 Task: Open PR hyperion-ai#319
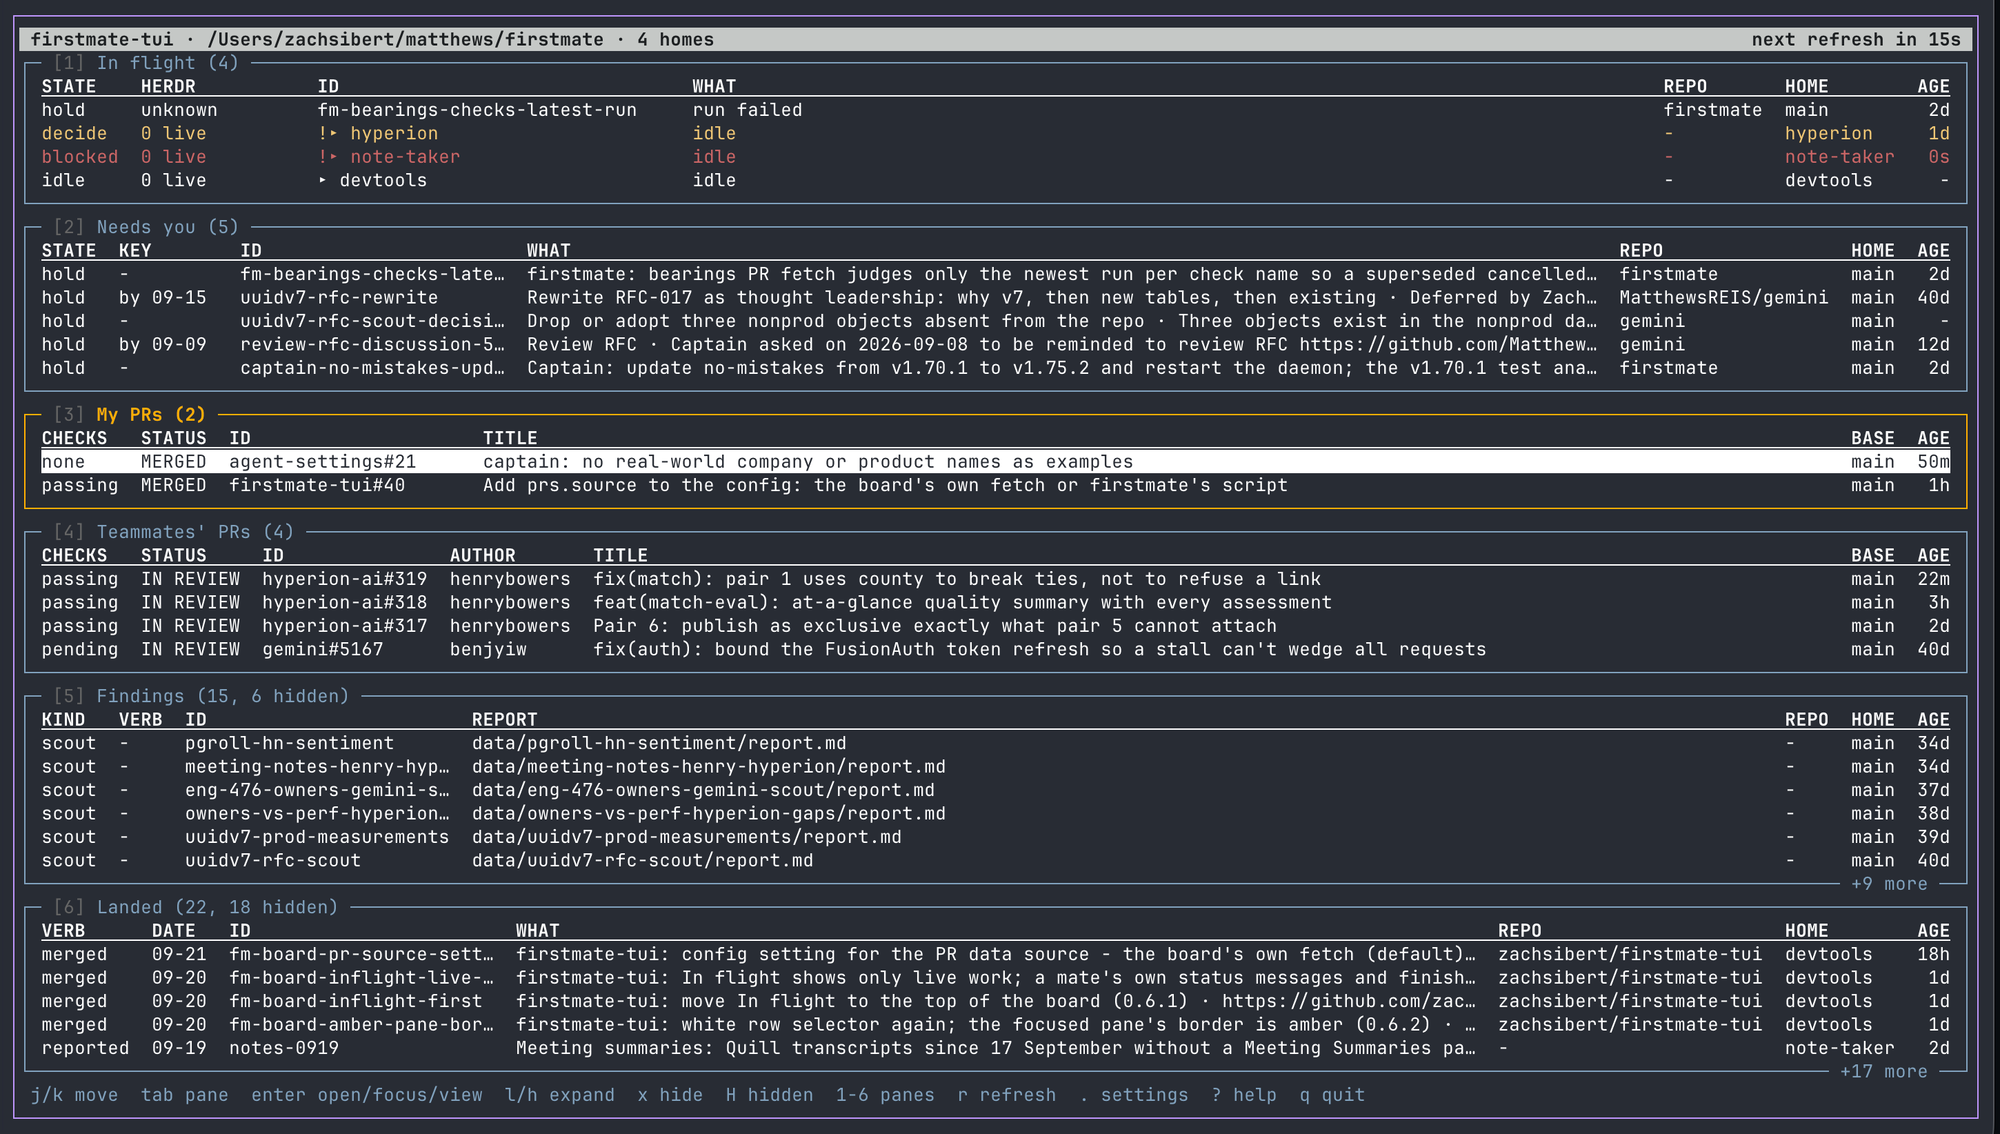click(344, 579)
